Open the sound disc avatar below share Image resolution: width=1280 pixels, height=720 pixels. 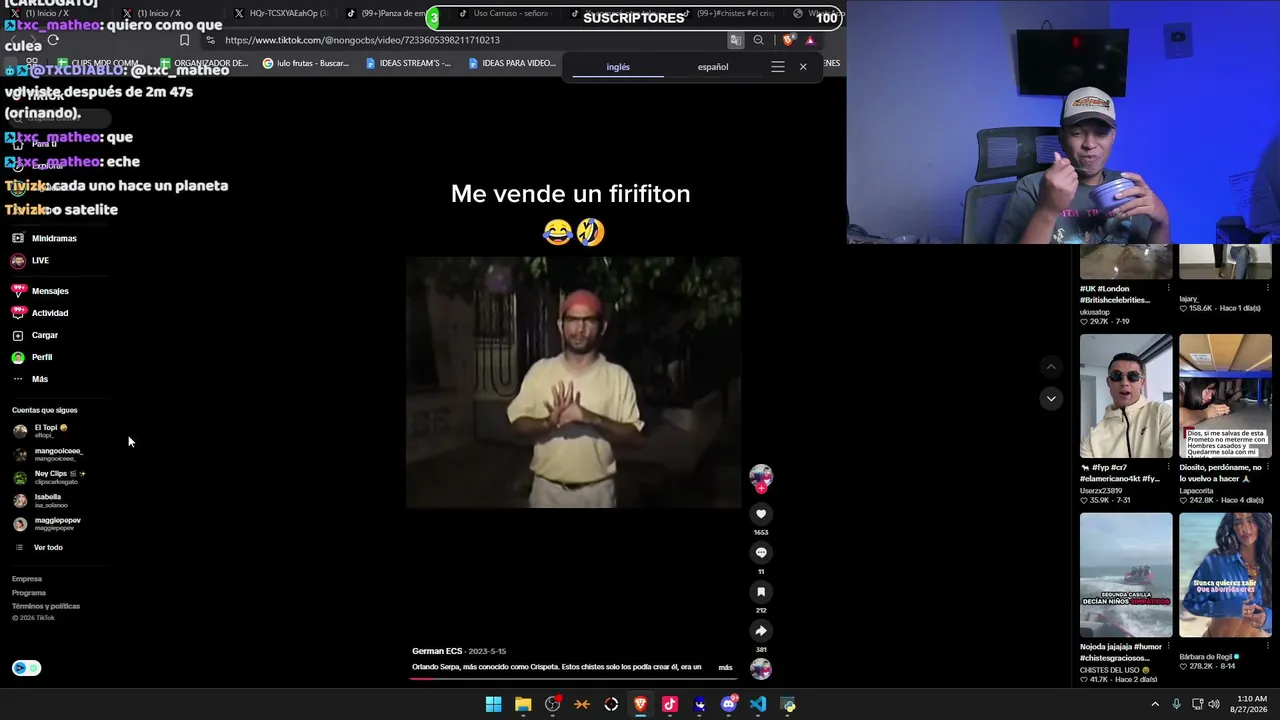point(761,669)
